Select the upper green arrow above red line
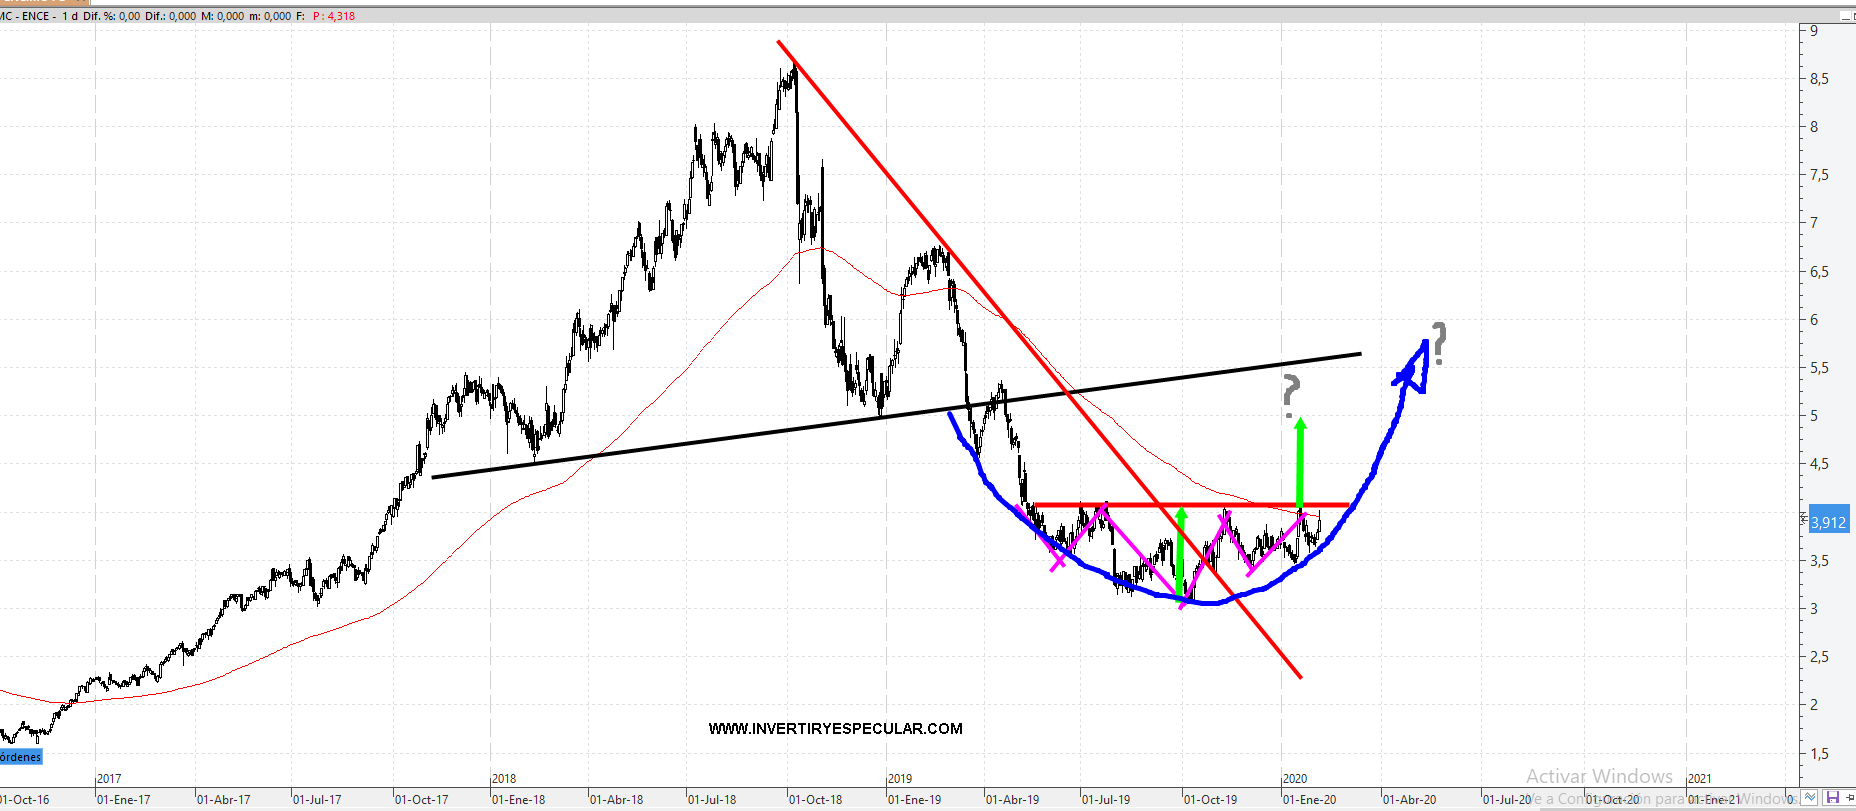This screenshot has height=811, width=1856. point(1300,462)
